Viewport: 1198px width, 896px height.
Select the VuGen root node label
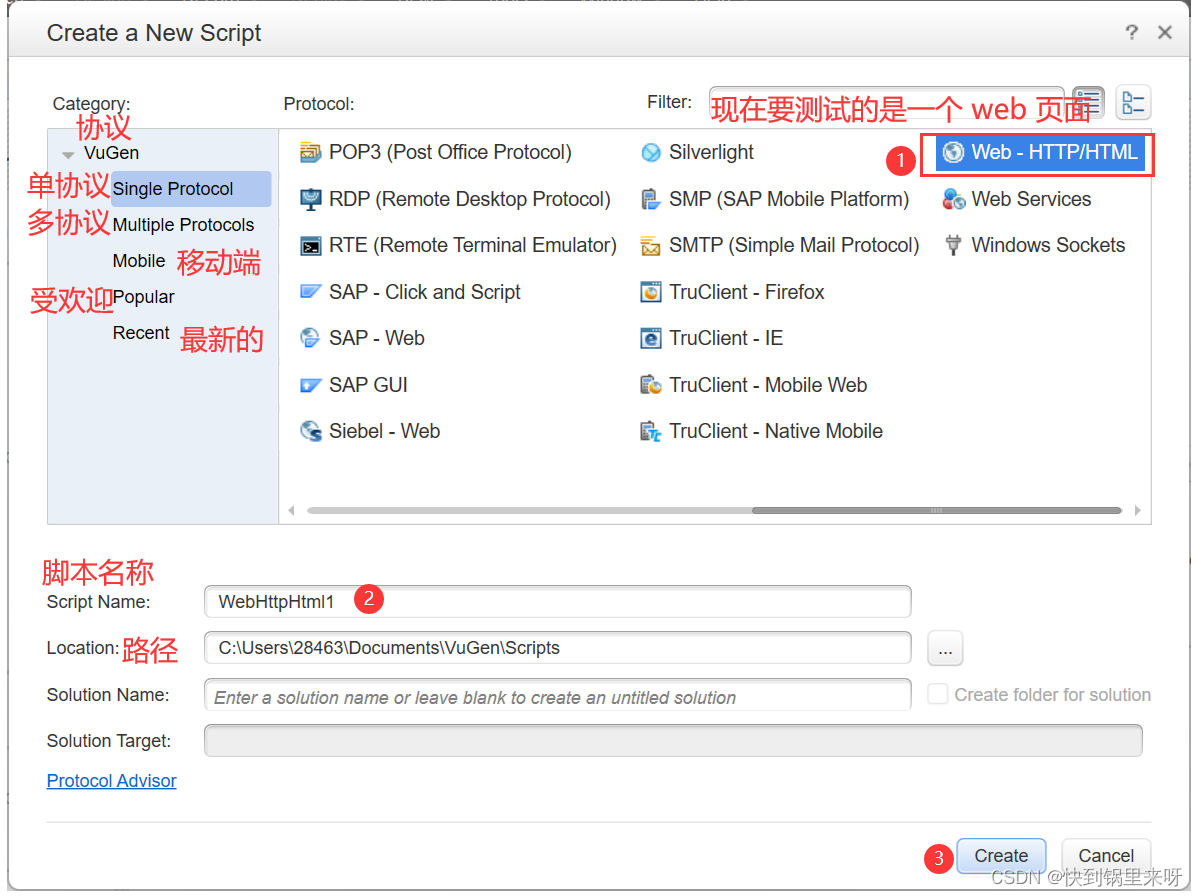pyautogui.click(x=112, y=153)
